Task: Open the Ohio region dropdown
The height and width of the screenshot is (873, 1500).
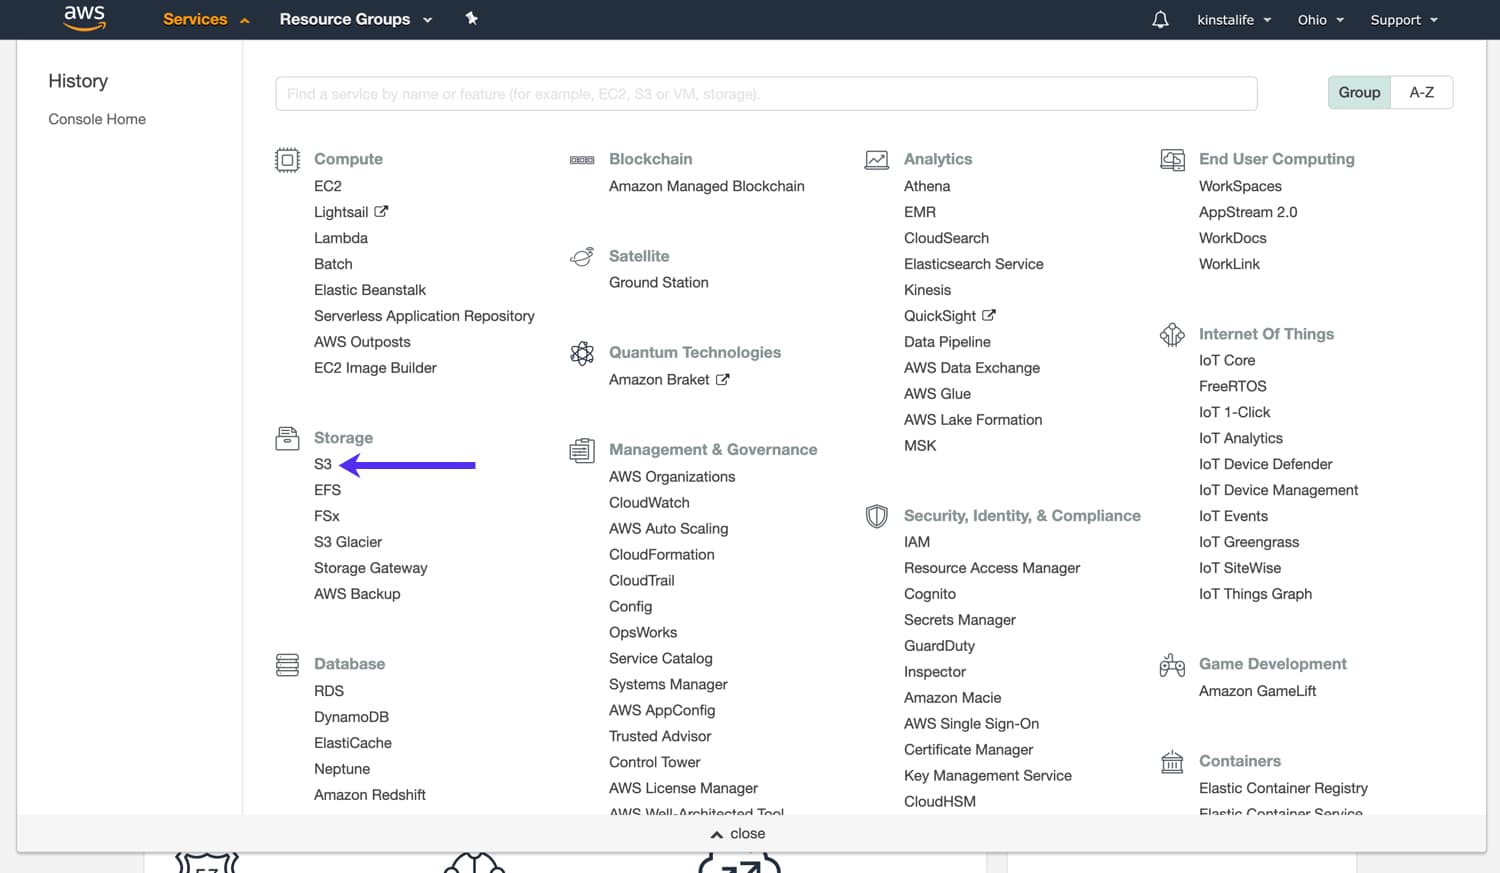Action: coord(1319,19)
